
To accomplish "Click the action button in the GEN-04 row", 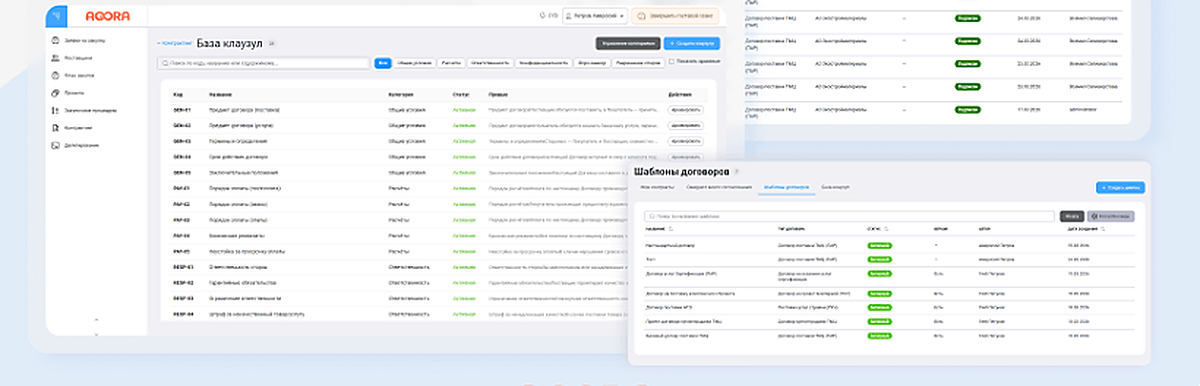I will (x=685, y=157).
